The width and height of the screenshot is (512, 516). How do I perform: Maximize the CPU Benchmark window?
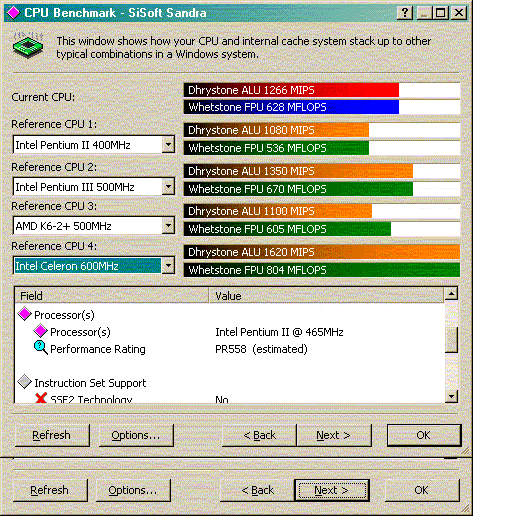(x=440, y=13)
